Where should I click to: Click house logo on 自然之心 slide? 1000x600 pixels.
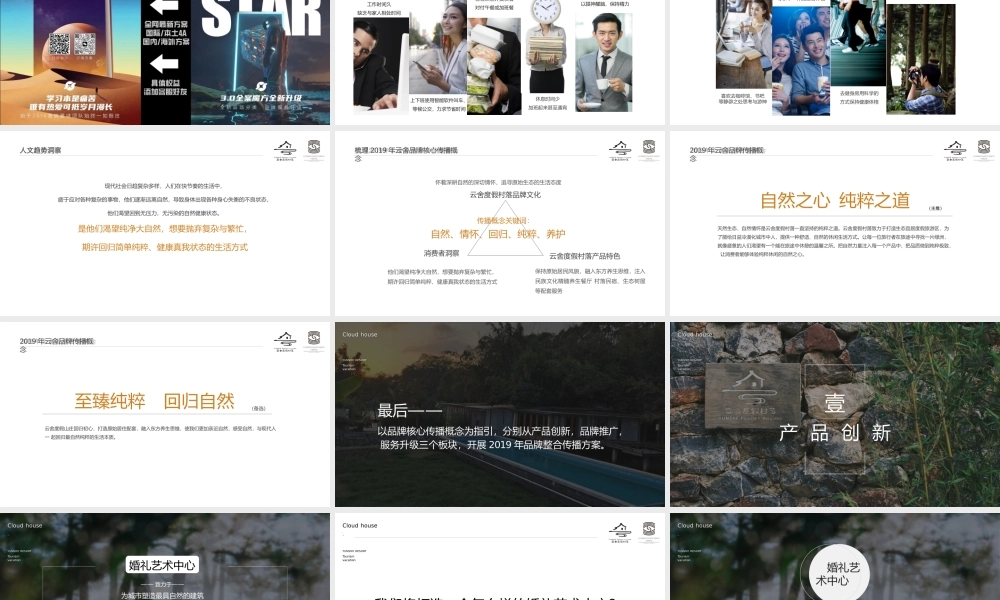(955, 149)
